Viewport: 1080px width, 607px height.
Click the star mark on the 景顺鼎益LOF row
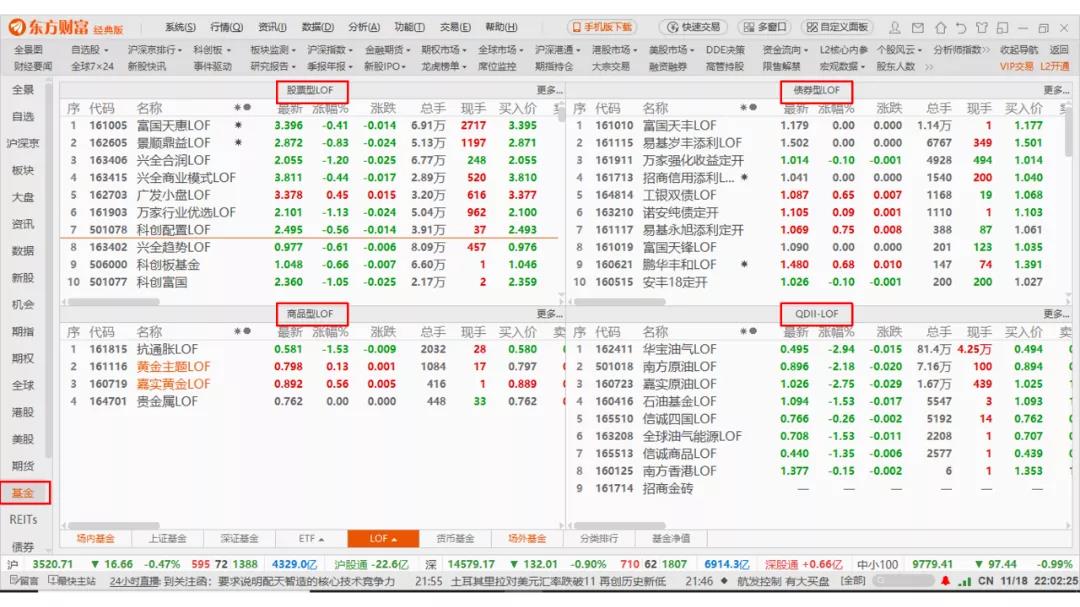238,143
